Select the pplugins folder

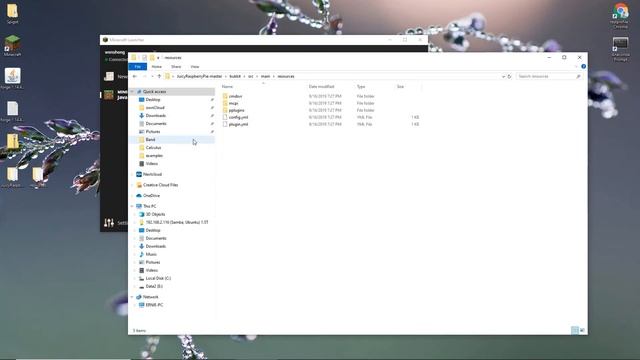236,110
